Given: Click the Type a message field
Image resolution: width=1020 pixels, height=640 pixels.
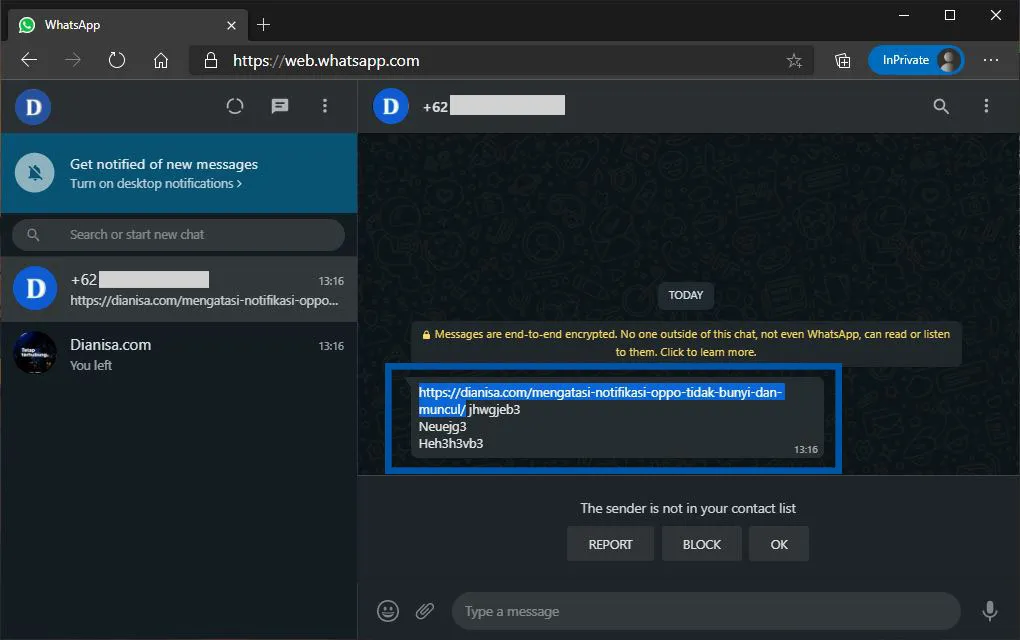Looking at the screenshot, I should pos(700,610).
